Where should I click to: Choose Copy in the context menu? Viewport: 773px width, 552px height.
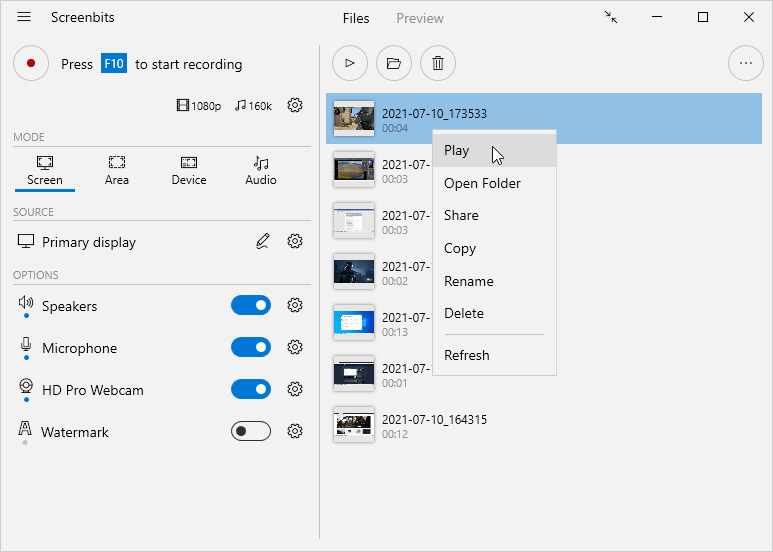pos(494,248)
